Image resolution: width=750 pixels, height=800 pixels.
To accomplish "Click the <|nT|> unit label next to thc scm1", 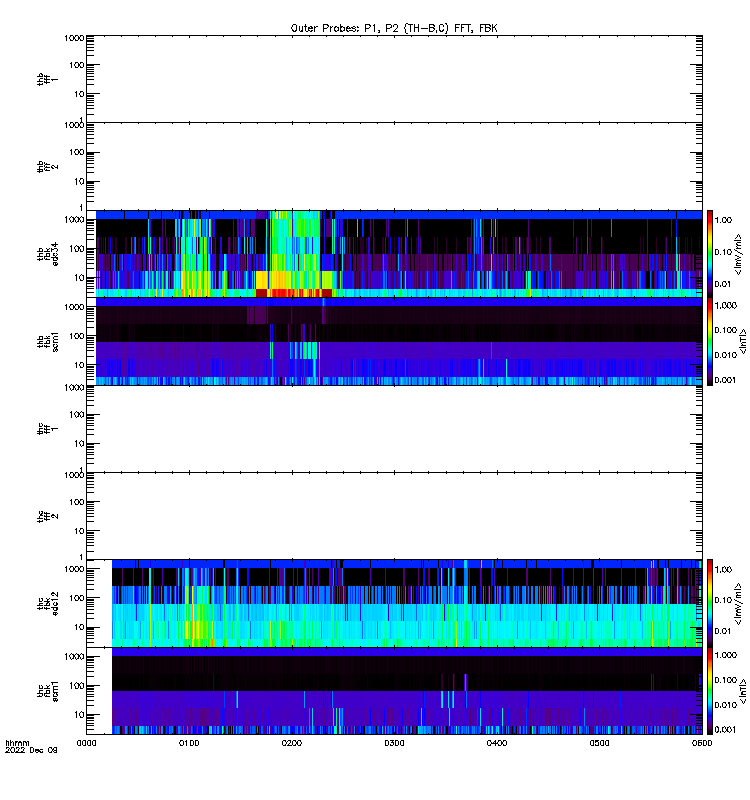I will (x=742, y=691).
